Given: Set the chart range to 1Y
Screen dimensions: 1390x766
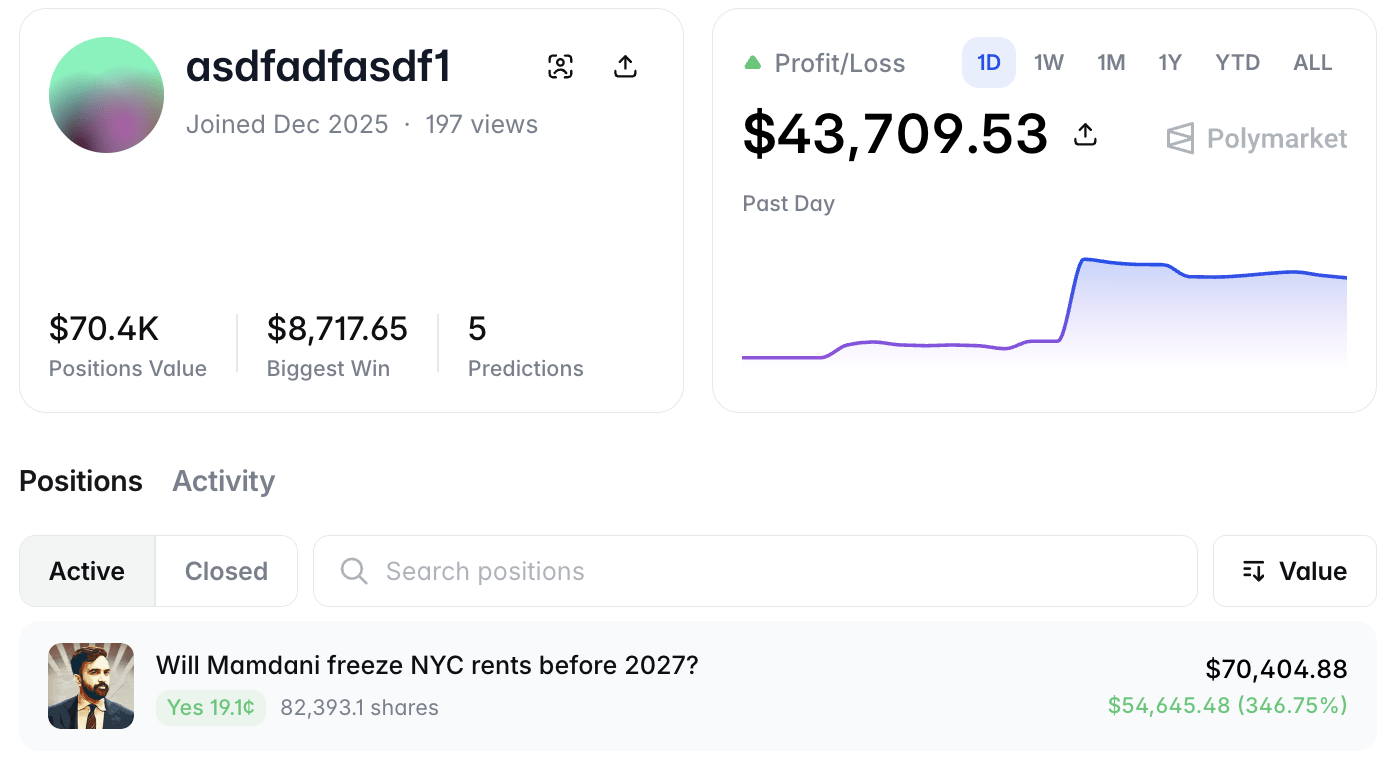Looking at the screenshot, I should (x=1170, y=63).
